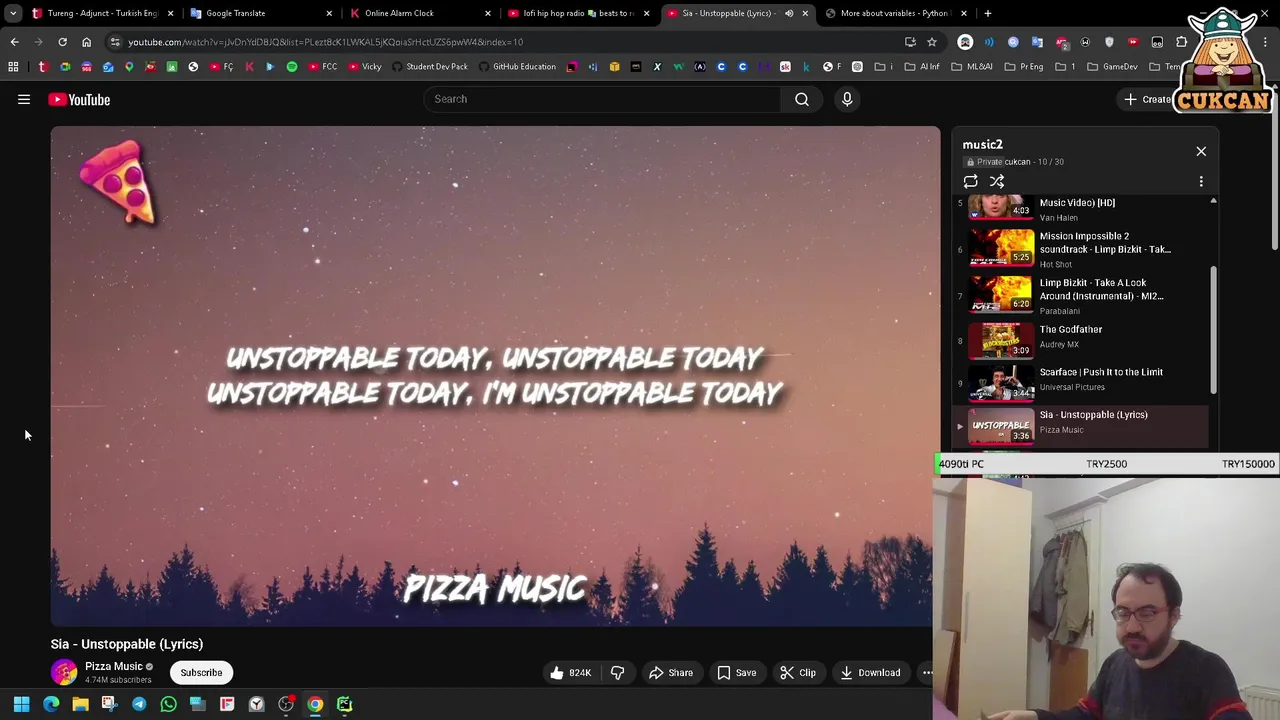Like the Sia Unstoppable video
Image resolution: width=1280 pixels, height=720 pixels.
click(x=570, y=673)
